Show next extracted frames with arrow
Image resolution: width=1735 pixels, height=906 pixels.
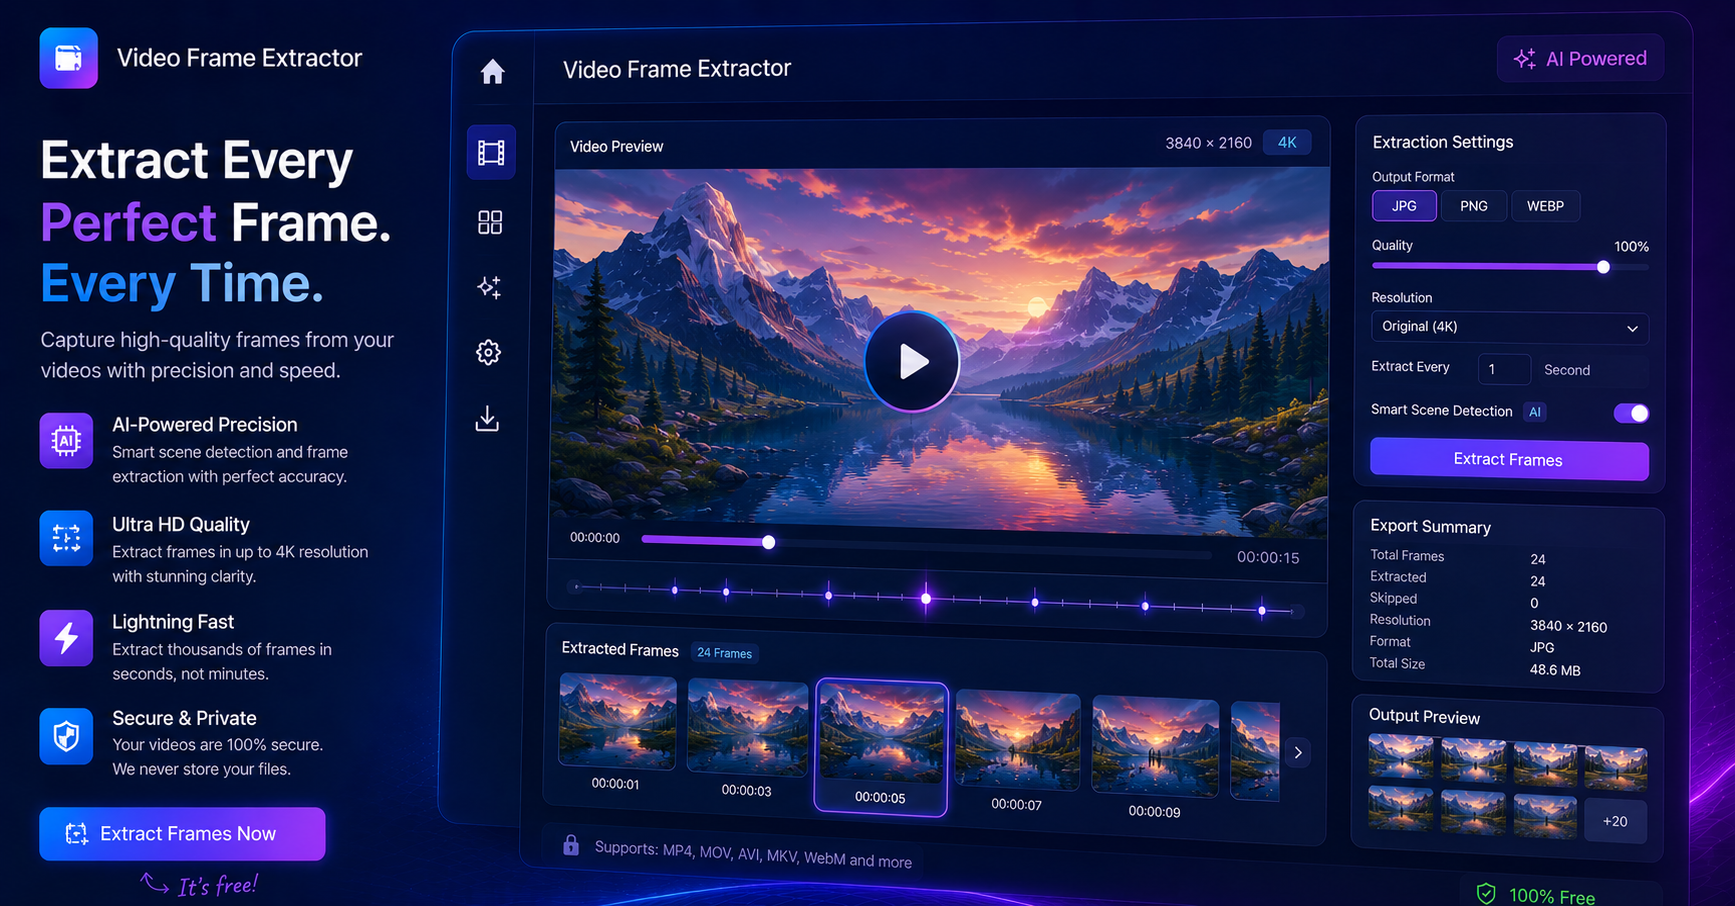tap(1298, 752)
